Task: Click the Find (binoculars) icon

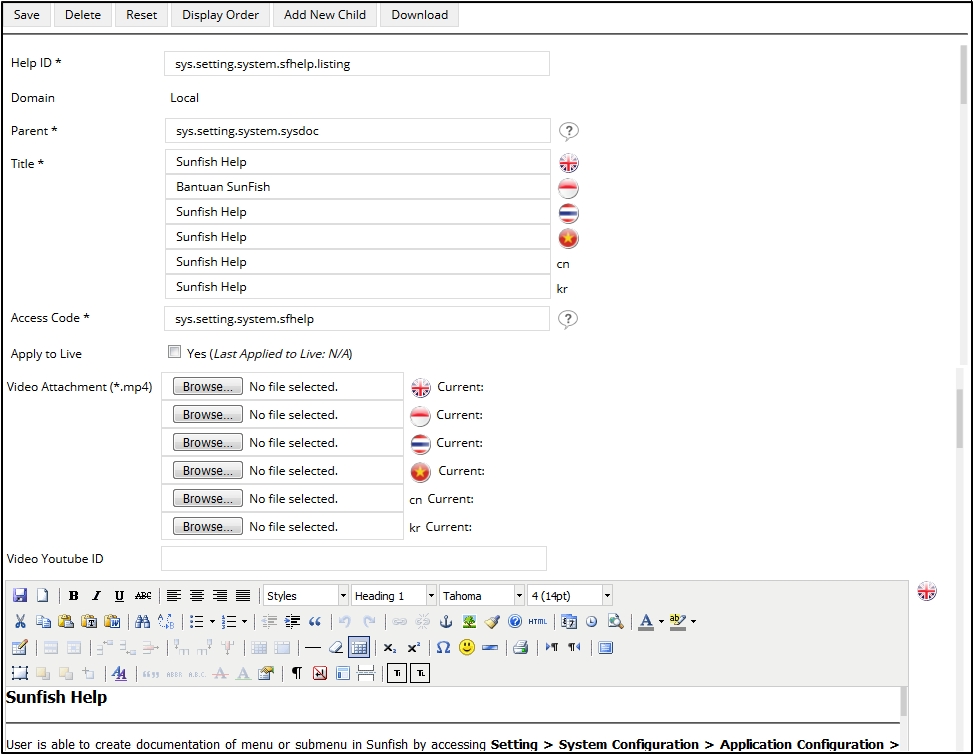Action: [142, 621]
